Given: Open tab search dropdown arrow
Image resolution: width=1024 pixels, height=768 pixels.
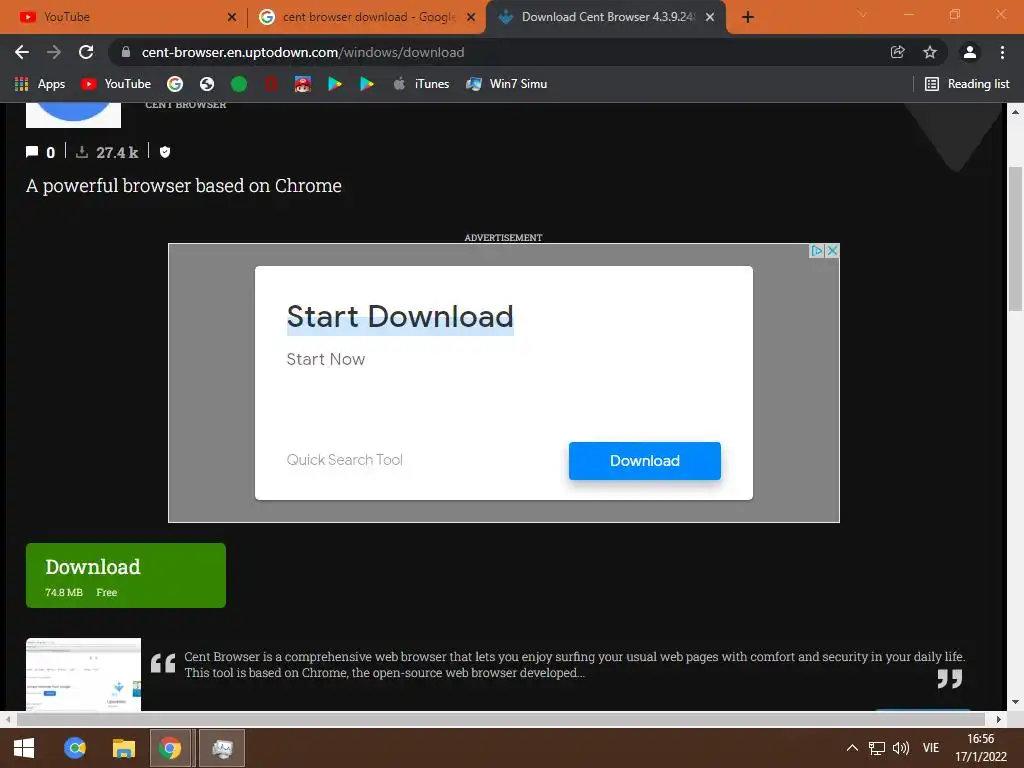Looking at the screenshot, I should coord(863,14).
